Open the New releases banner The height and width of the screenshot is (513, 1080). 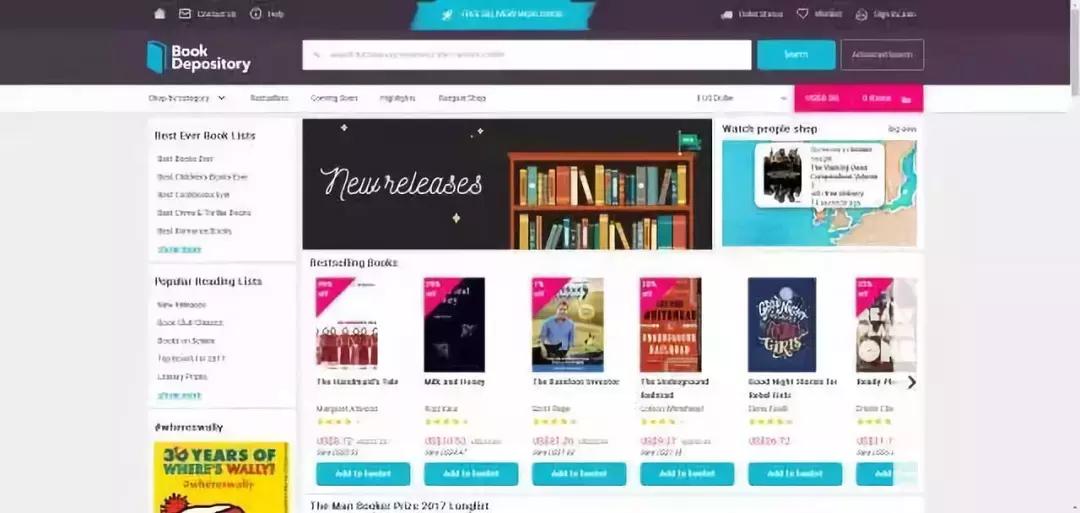pyautogui.click(x=507, y=184)
